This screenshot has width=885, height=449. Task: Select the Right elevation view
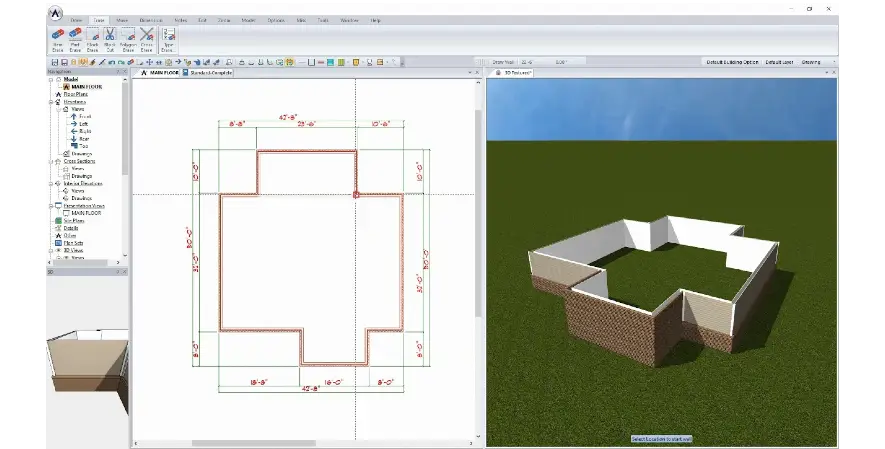[x=85, y=131]
